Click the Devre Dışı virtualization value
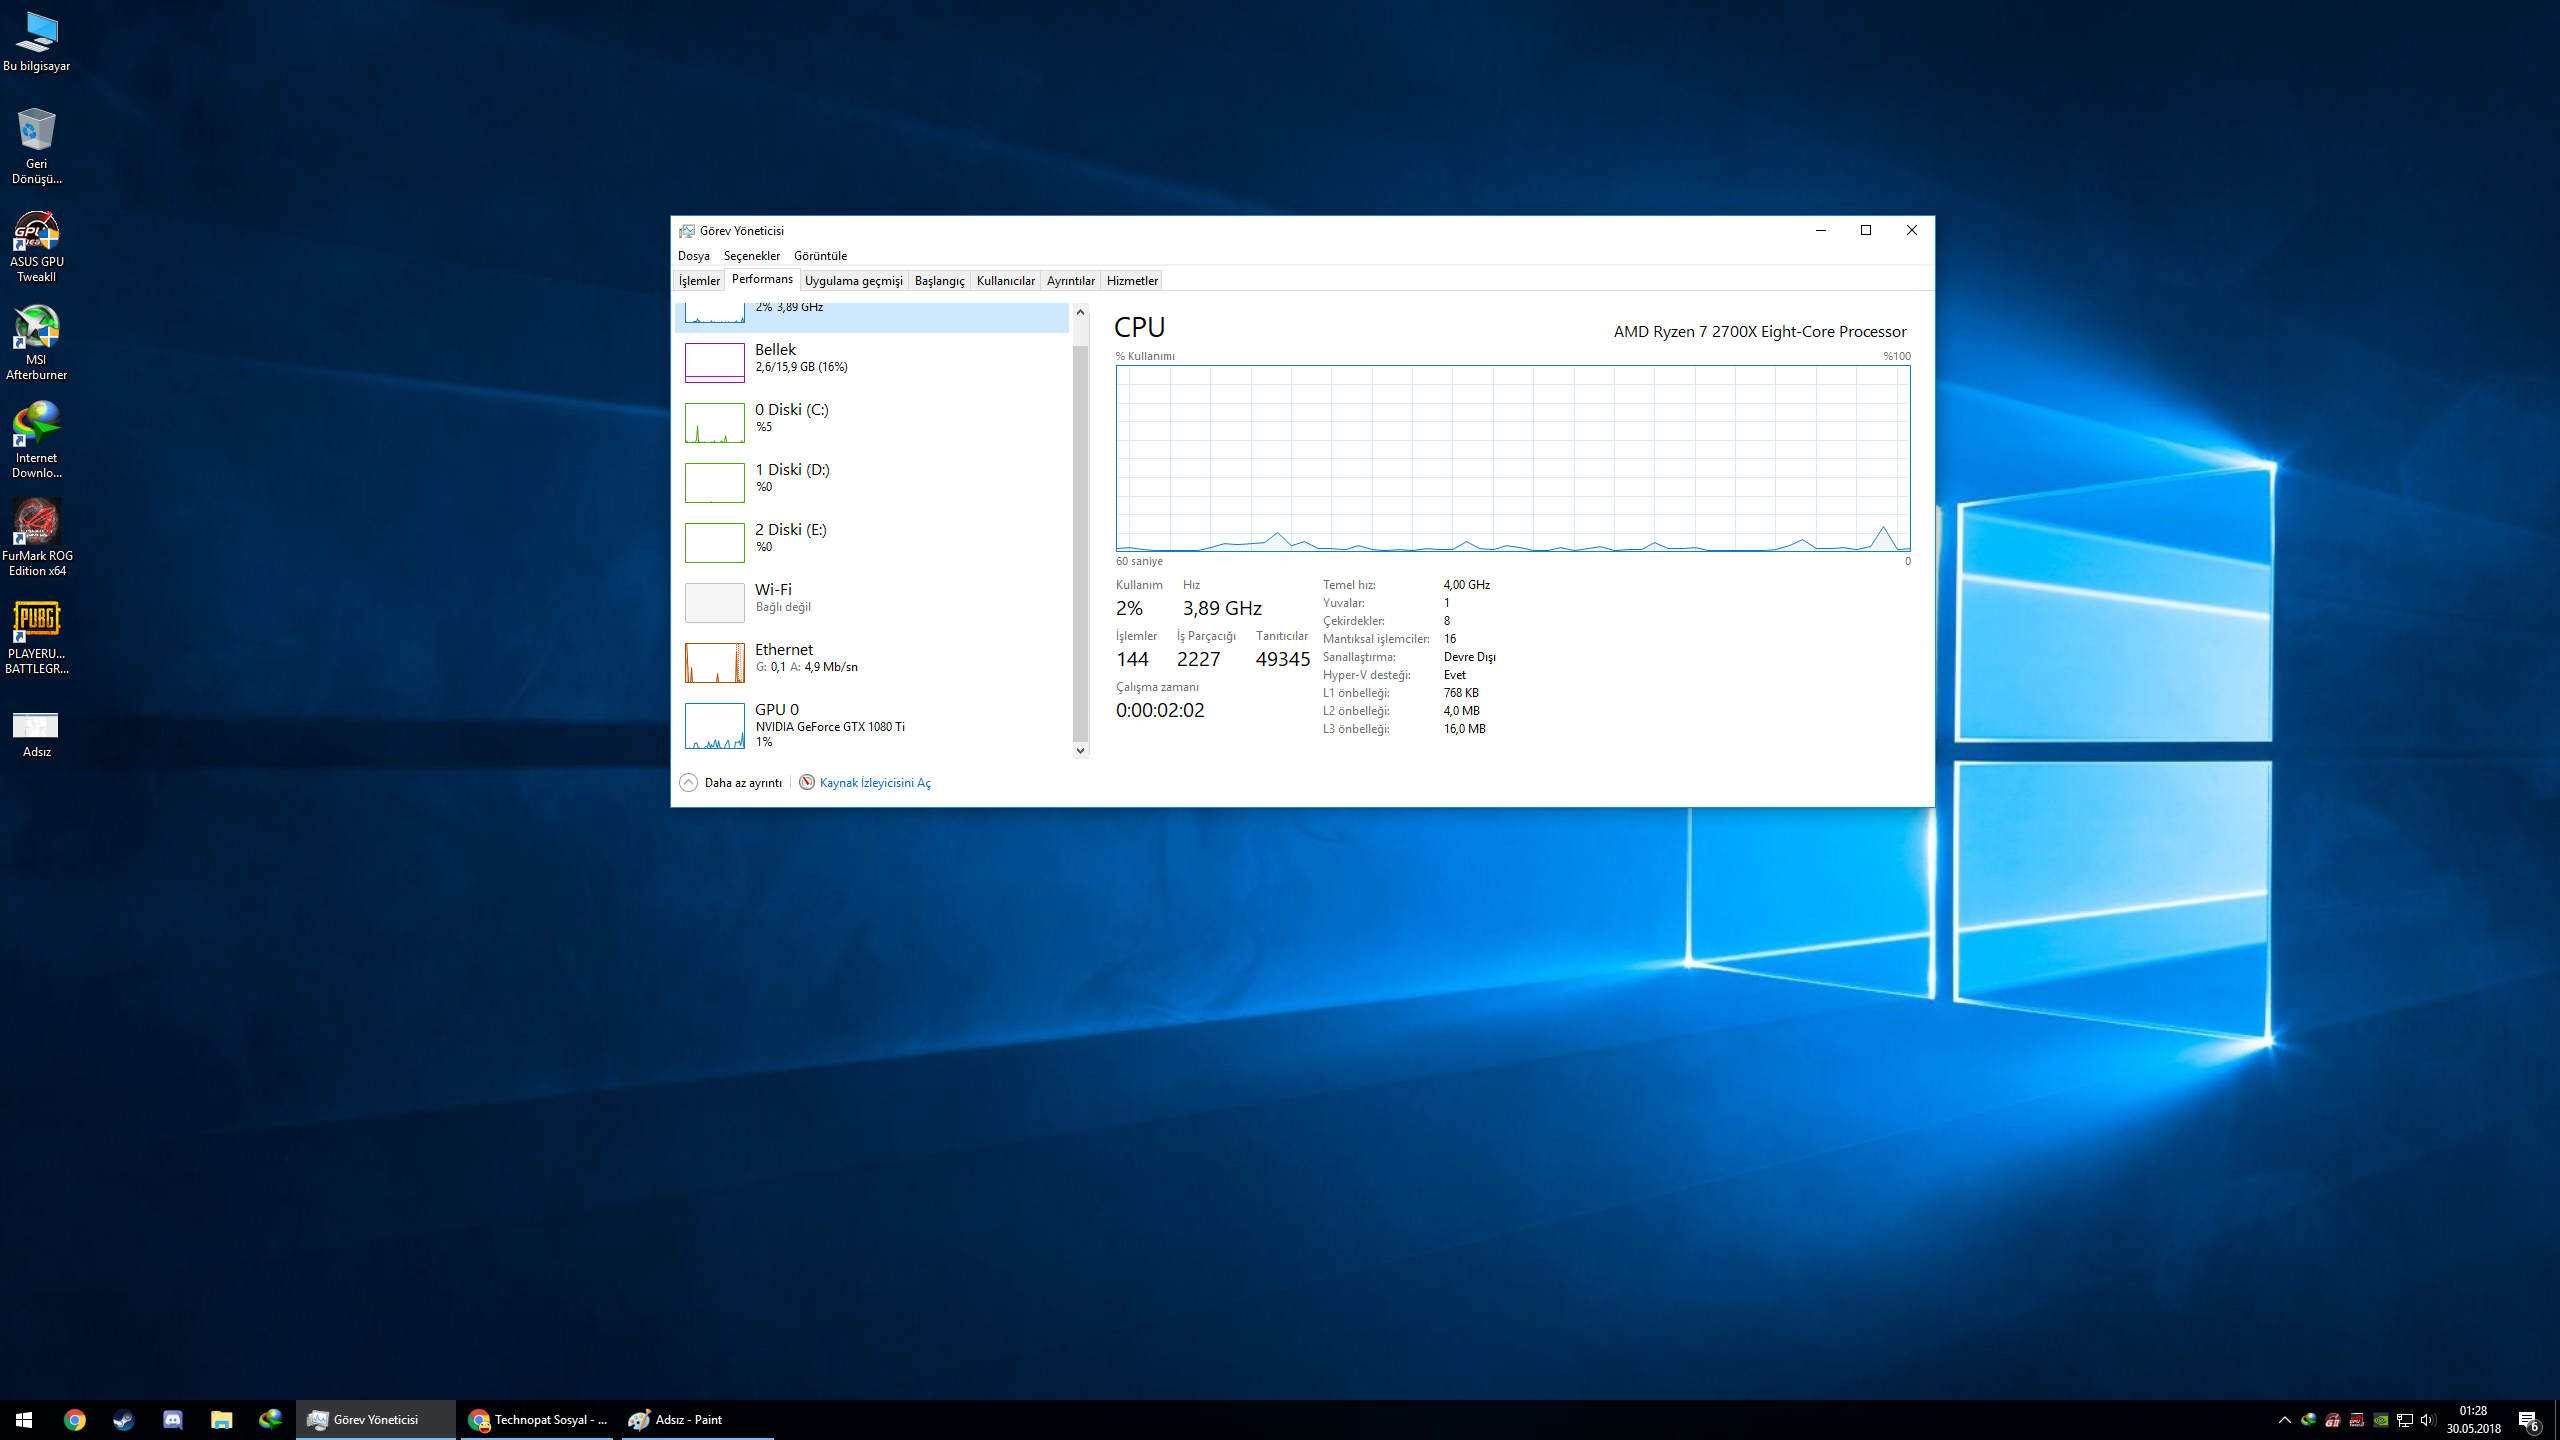The width and height of the screenshot is (2560, 1440). pyautogui.click(x=1469, y=657)
